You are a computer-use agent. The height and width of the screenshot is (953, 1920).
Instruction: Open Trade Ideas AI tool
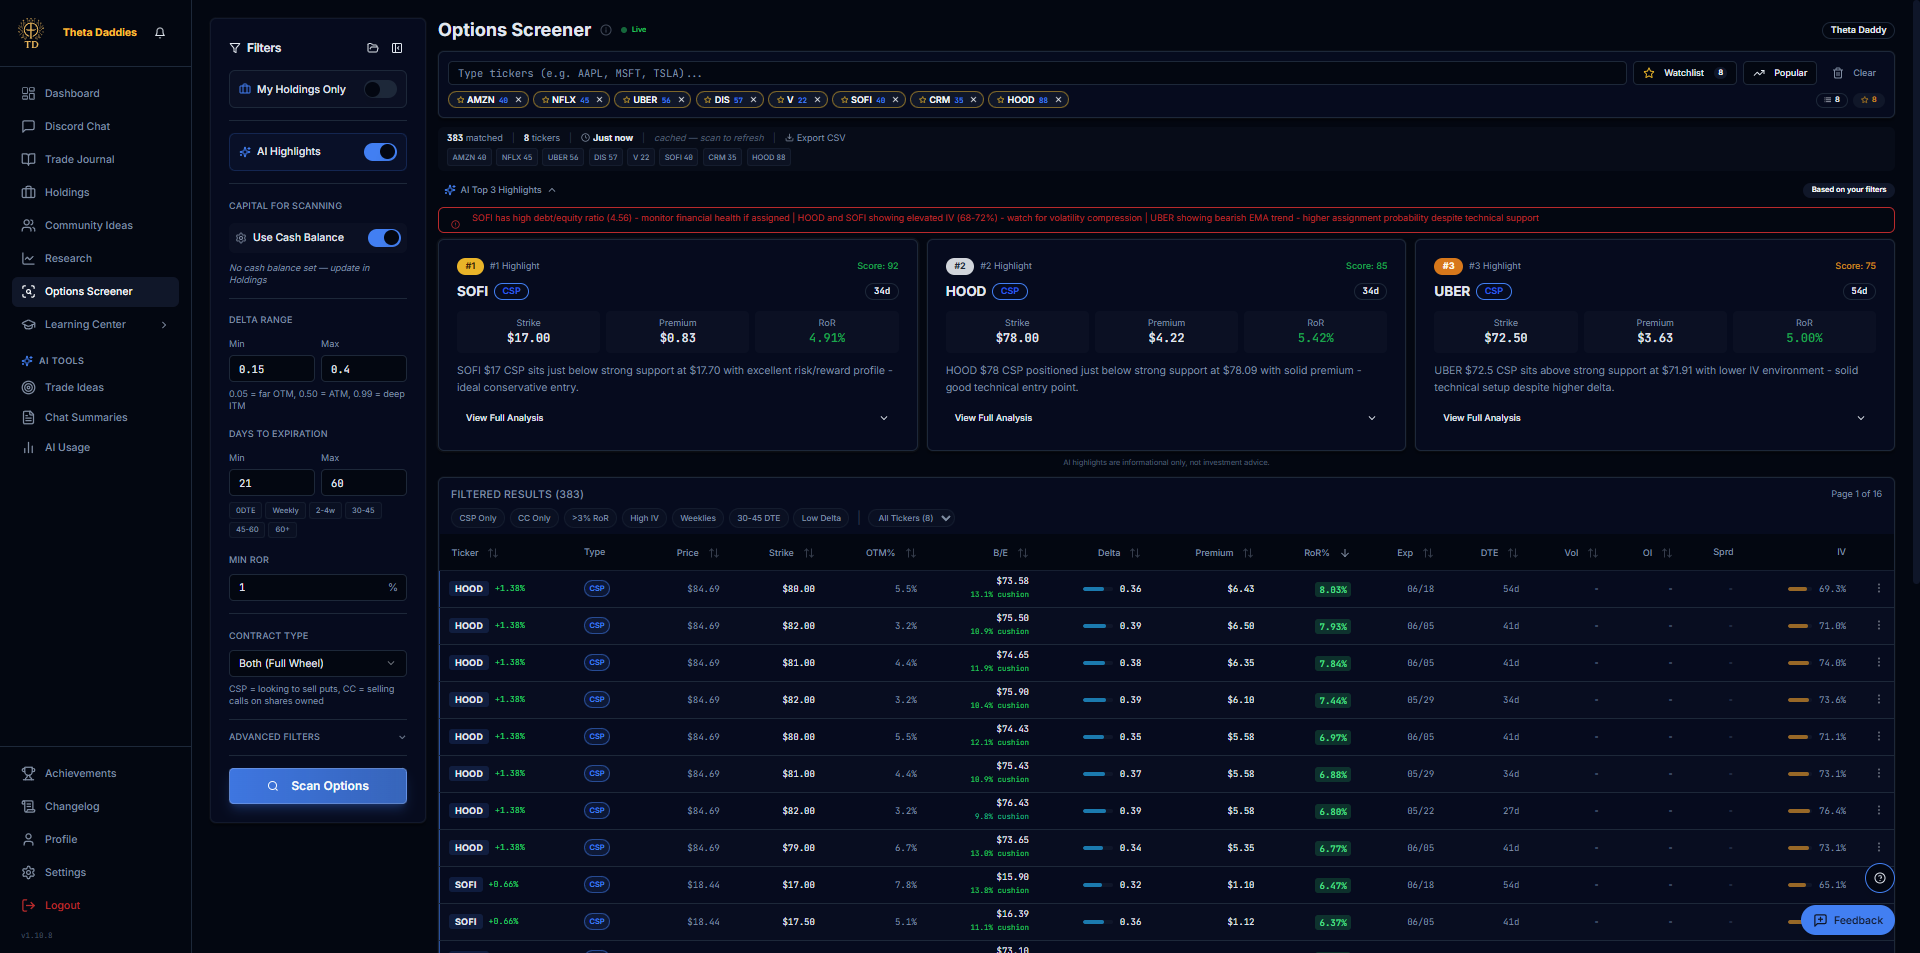pos(95,388)
